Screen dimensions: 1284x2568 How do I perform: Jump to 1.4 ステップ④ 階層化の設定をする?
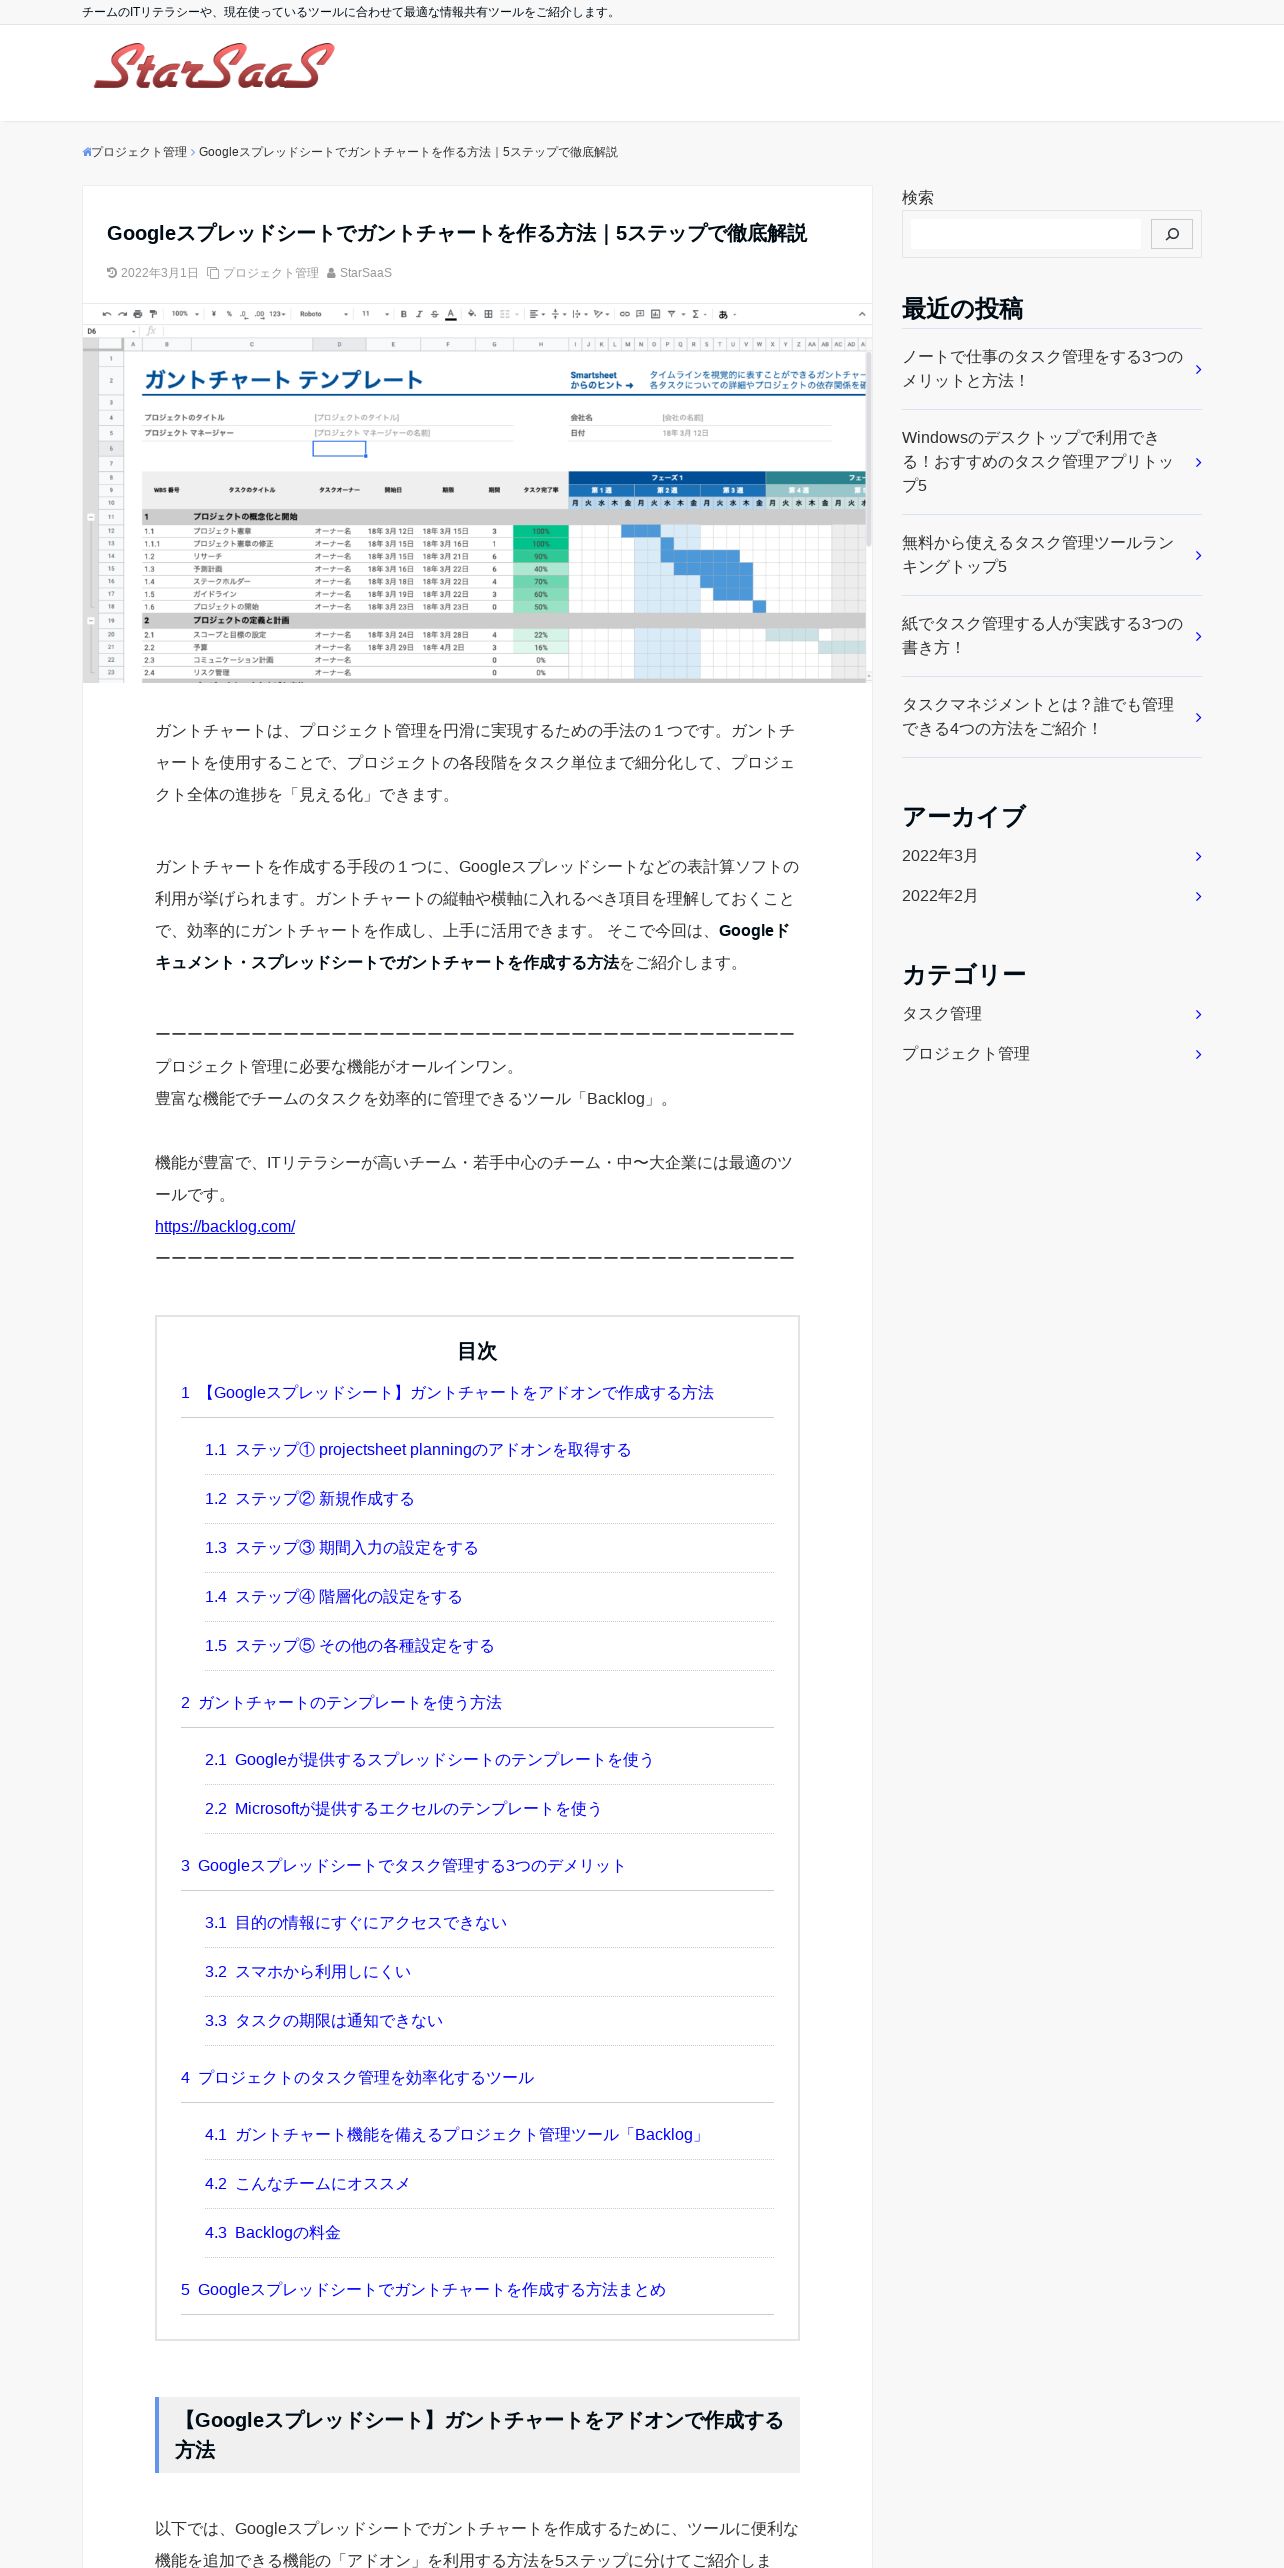point(333,1597)
